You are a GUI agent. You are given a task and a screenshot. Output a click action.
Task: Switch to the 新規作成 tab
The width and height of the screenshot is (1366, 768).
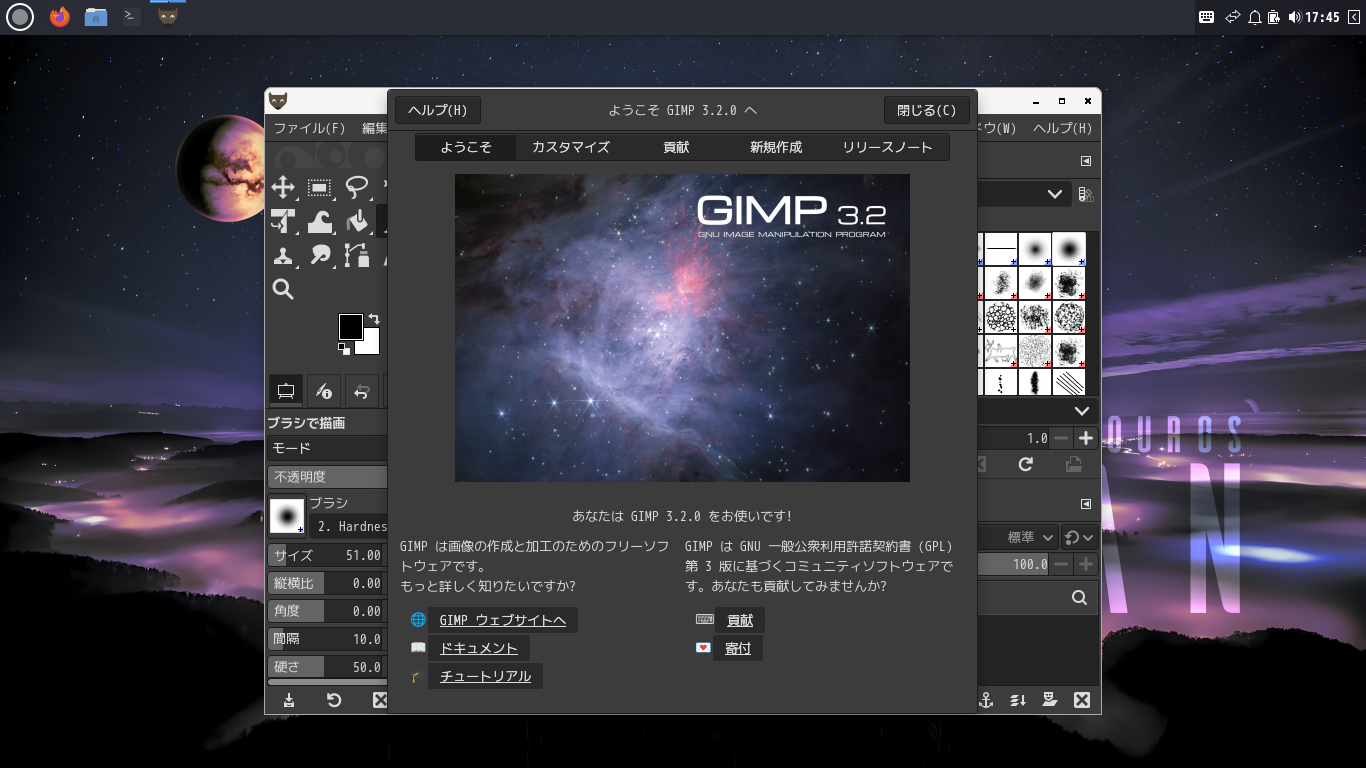[776, 147]
